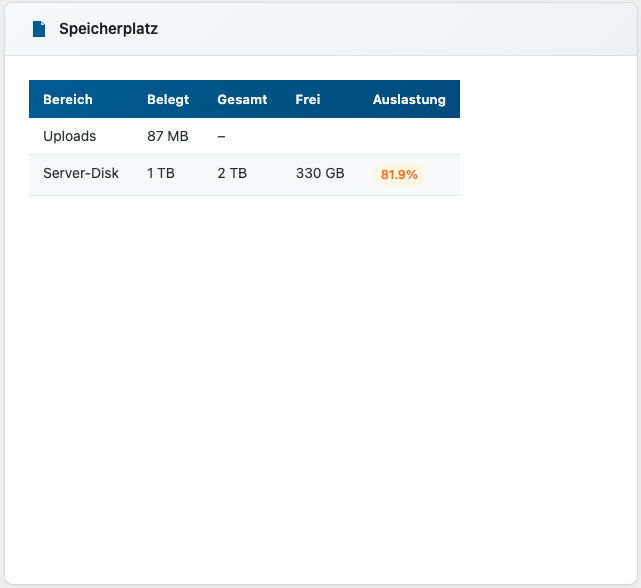
Task: Click the blank panel area below the table
Action: (x=320, y=380)
